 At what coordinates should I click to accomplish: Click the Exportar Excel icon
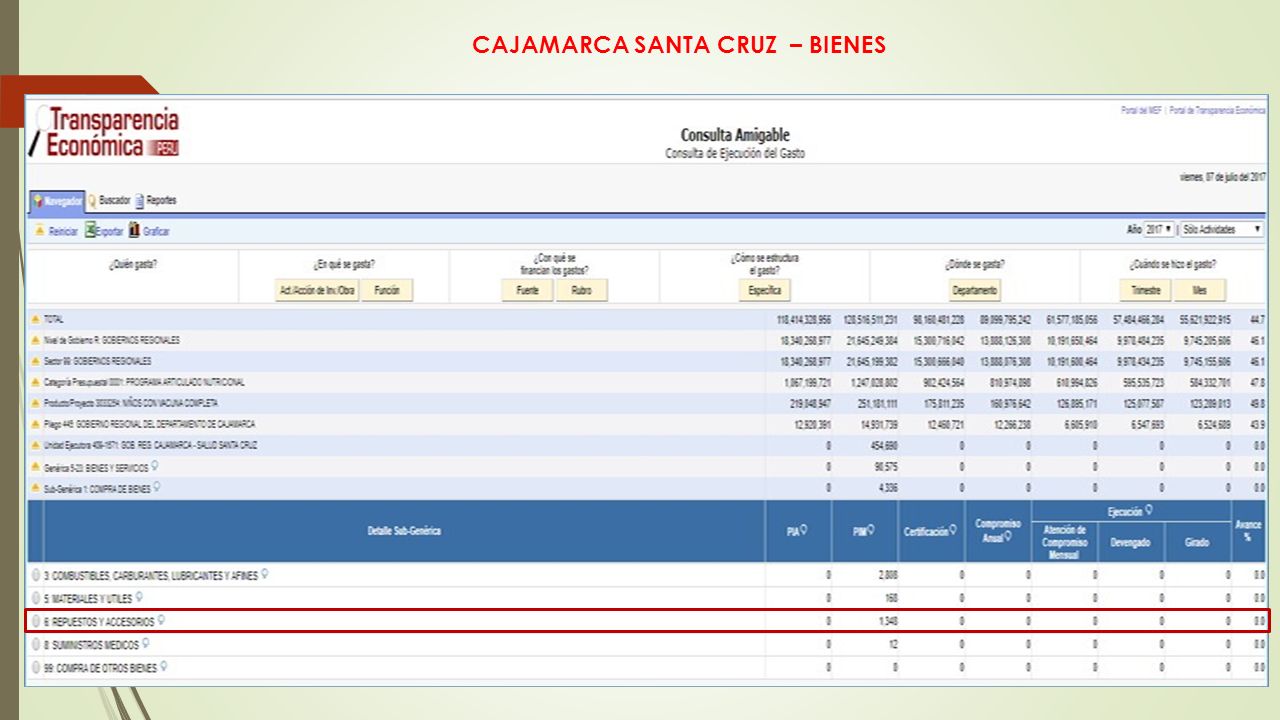[90, 230]
